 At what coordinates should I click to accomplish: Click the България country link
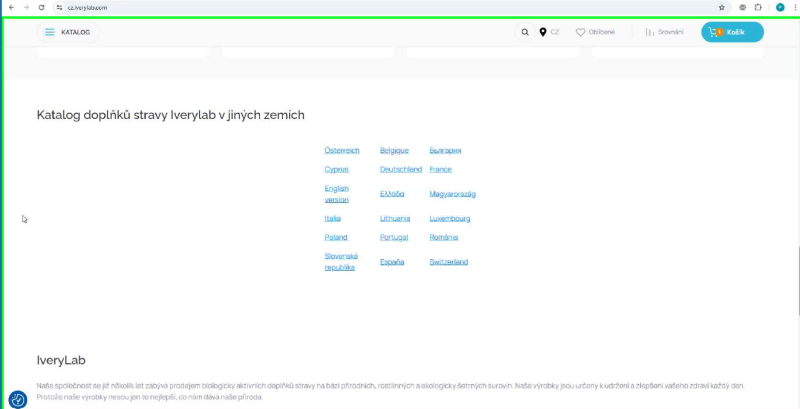(445, 150)
